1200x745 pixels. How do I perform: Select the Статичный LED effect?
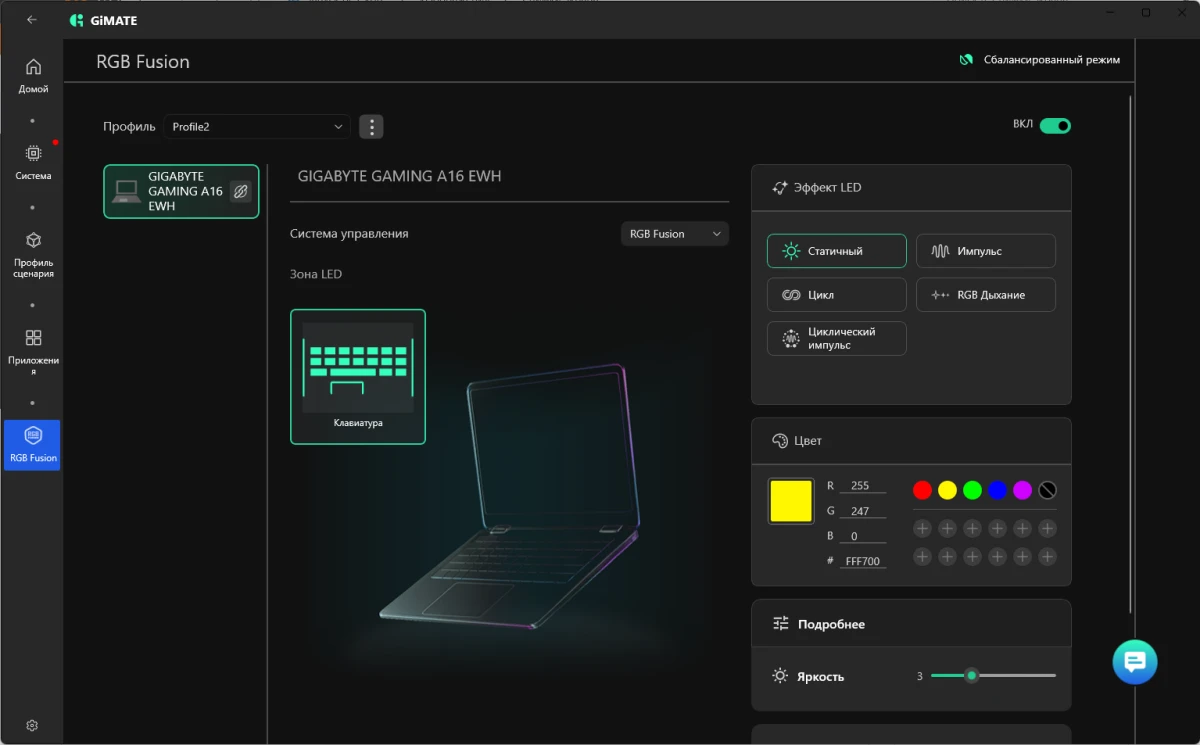click(x=837, y=251)
